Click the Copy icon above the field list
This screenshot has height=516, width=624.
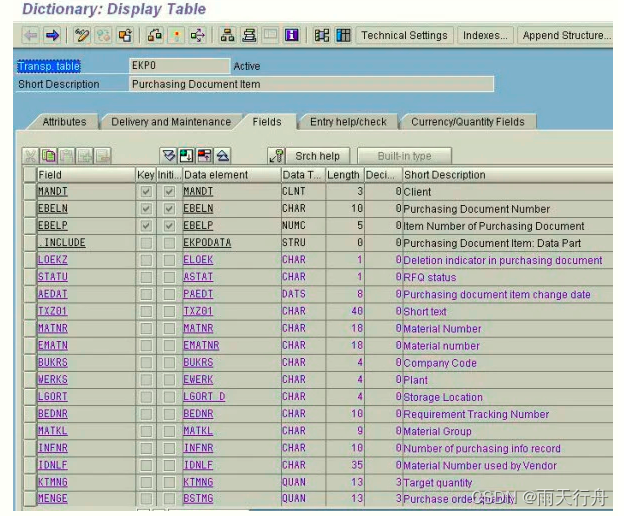pyautogui.click(x=49, y=156)
